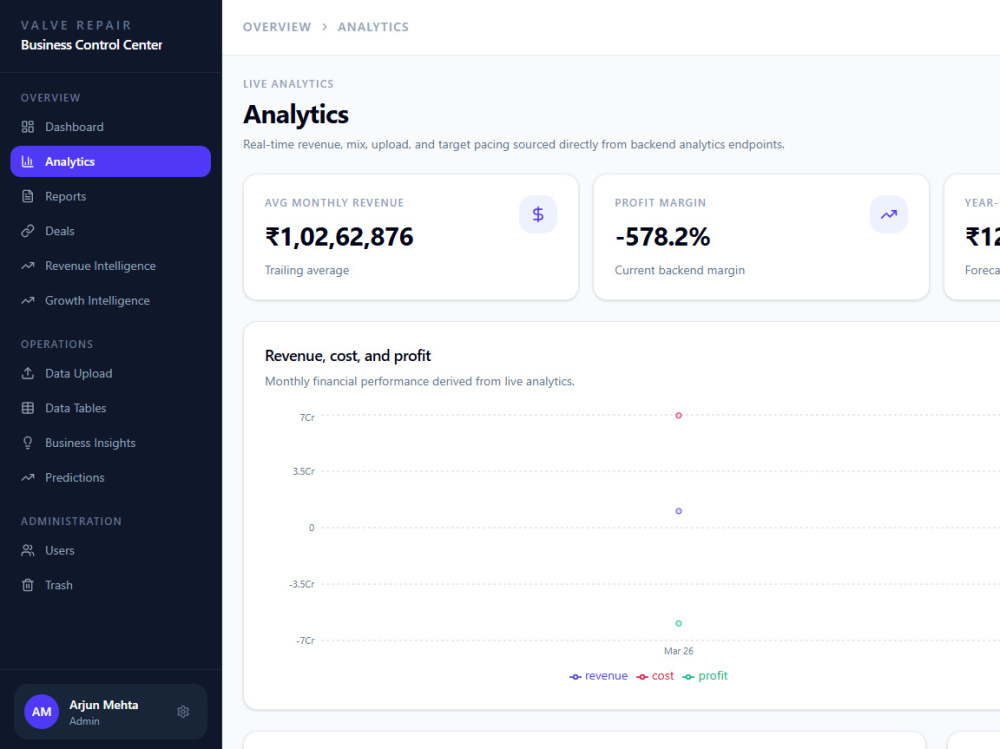This screenshot has width=1000, height=749.
Task: Click the Arjun Mehta user name
Action: pos(103,705)
